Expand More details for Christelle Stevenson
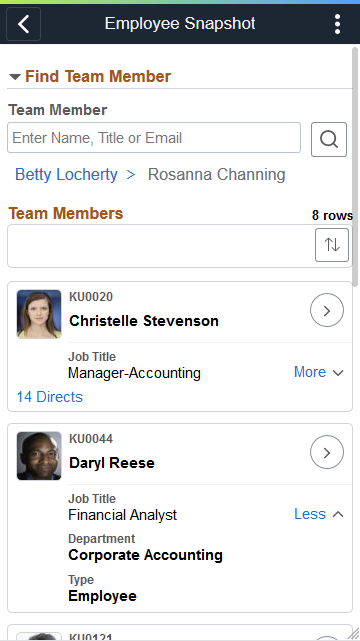 (319, 372)
